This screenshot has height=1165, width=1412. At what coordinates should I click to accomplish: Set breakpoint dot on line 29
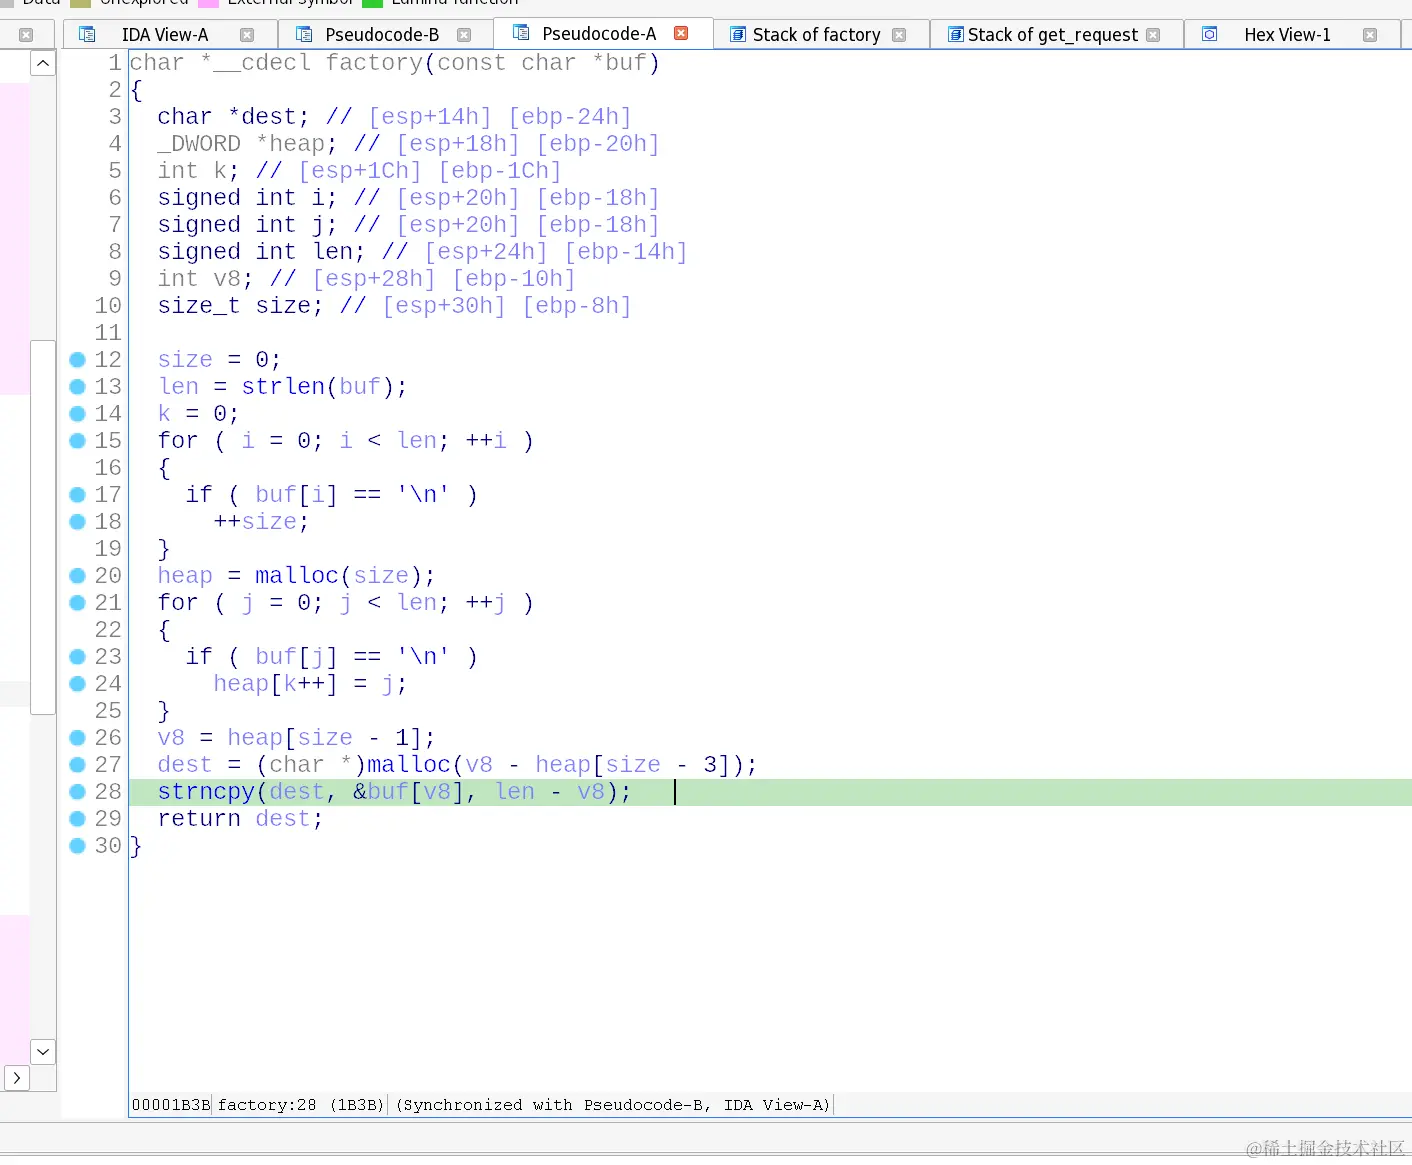[77, 819]
